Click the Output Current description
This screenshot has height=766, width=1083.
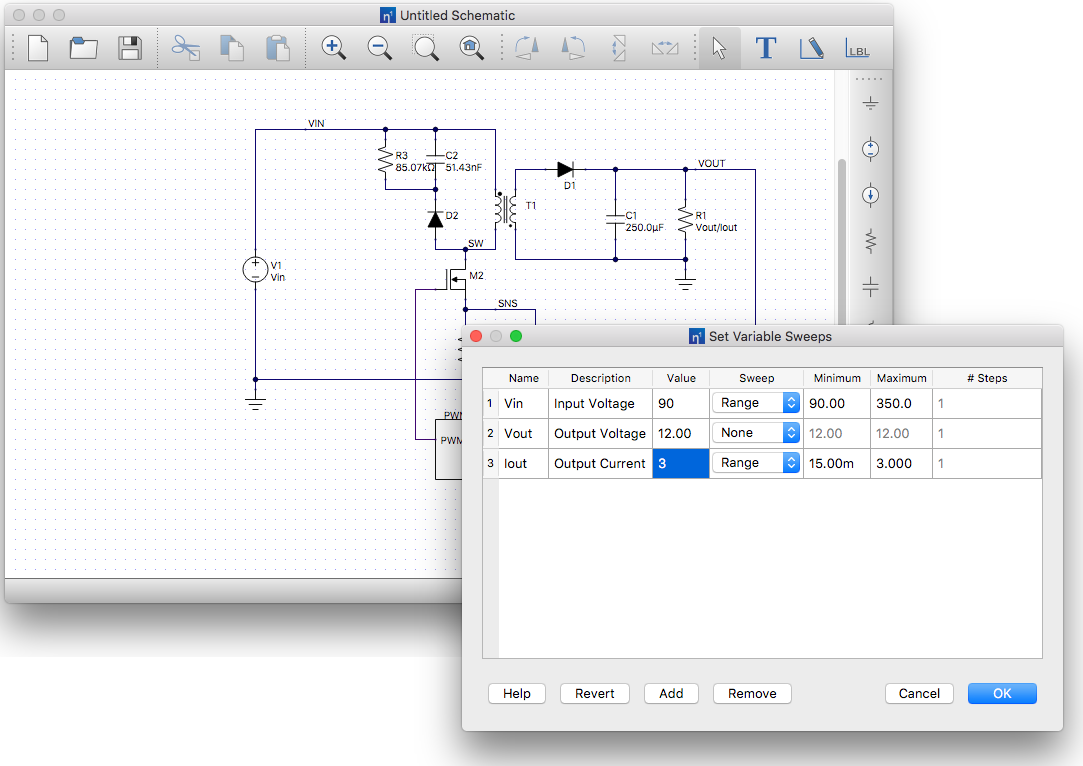click(x=600, y=463)
